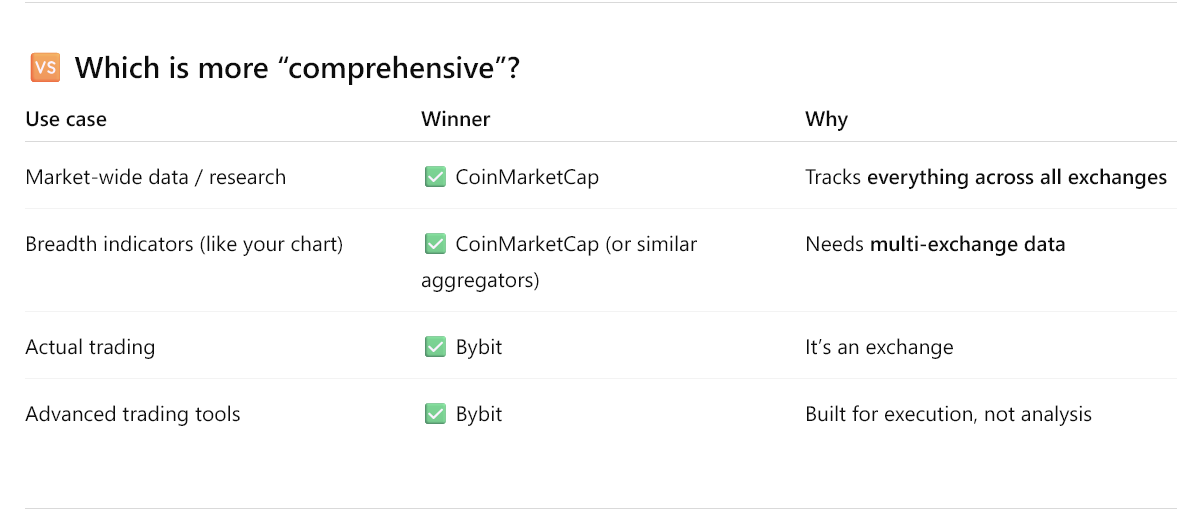This screenshot has width=1187, height=522.
Task: Click the "Use case" column header
Action: pyautogui.click(x=66, y=120)
